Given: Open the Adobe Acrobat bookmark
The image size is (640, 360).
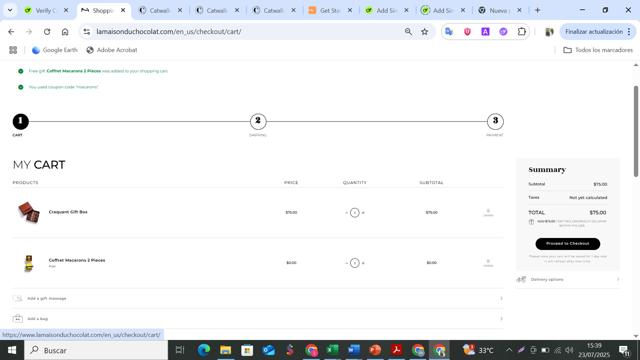Looking at the screenshot, I should 112,50.
